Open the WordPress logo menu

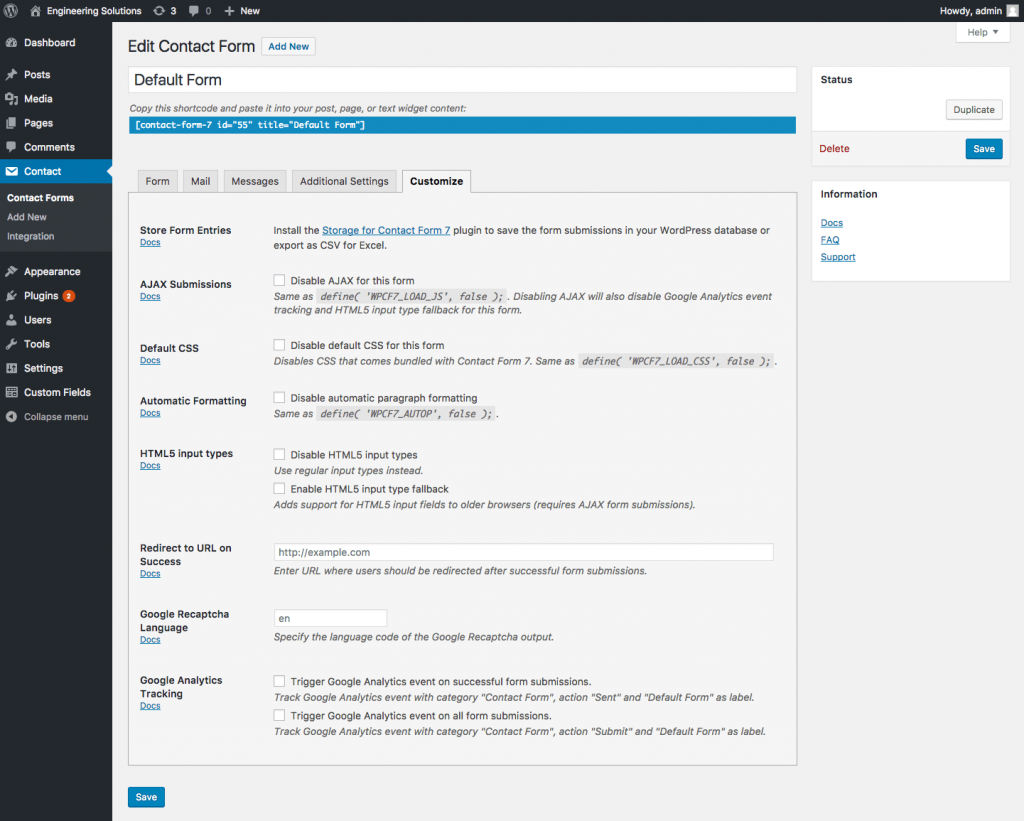pos(10,11)
